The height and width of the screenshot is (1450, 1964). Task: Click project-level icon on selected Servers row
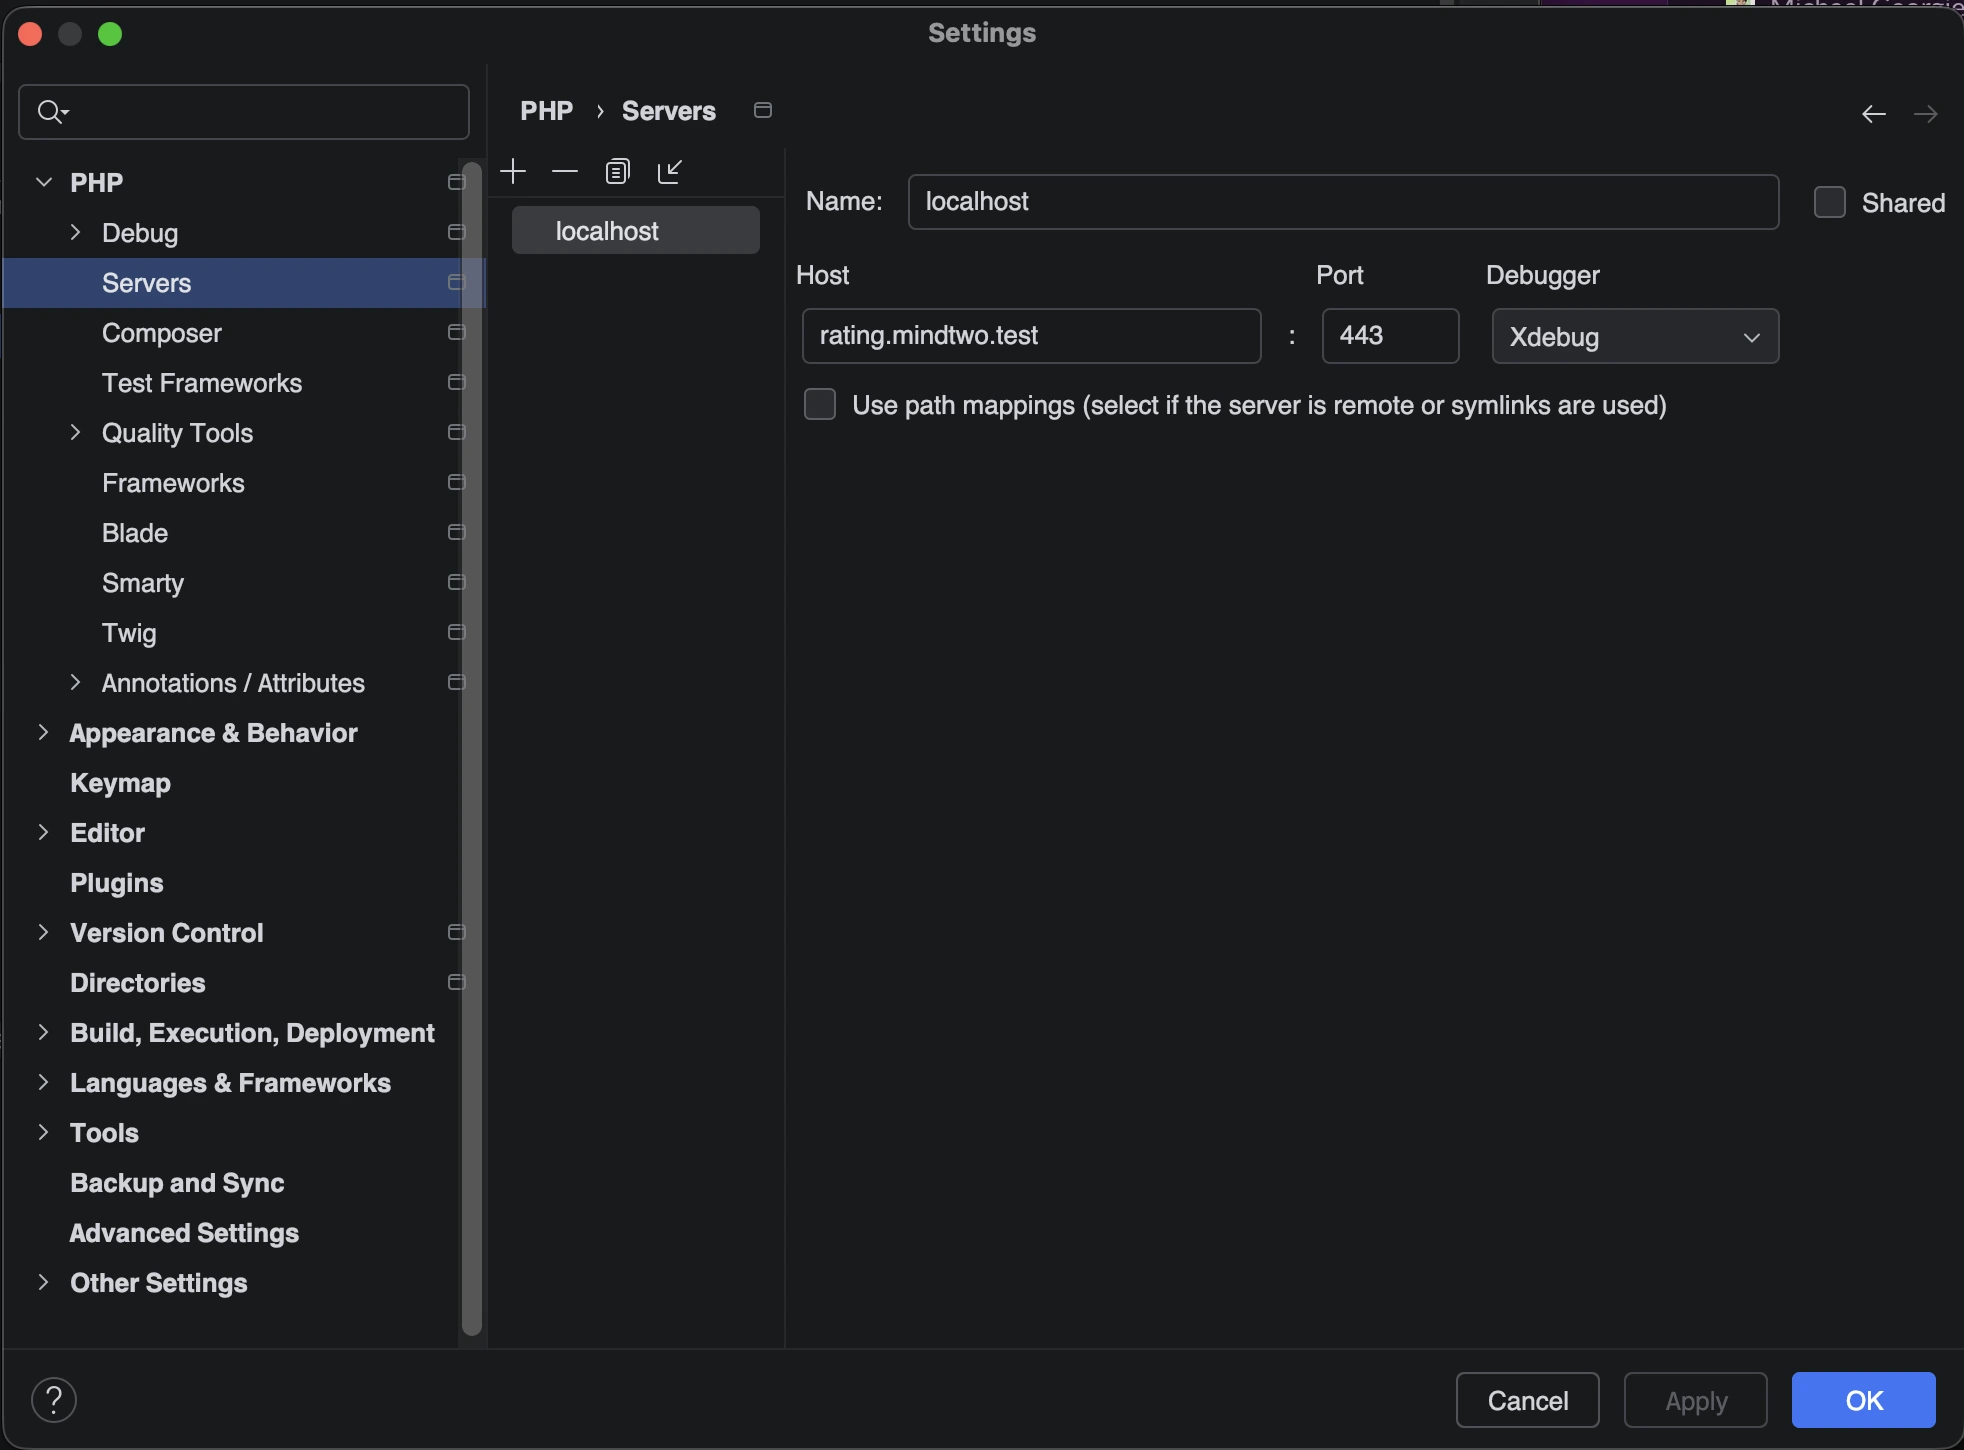click(x=456, y=282)
